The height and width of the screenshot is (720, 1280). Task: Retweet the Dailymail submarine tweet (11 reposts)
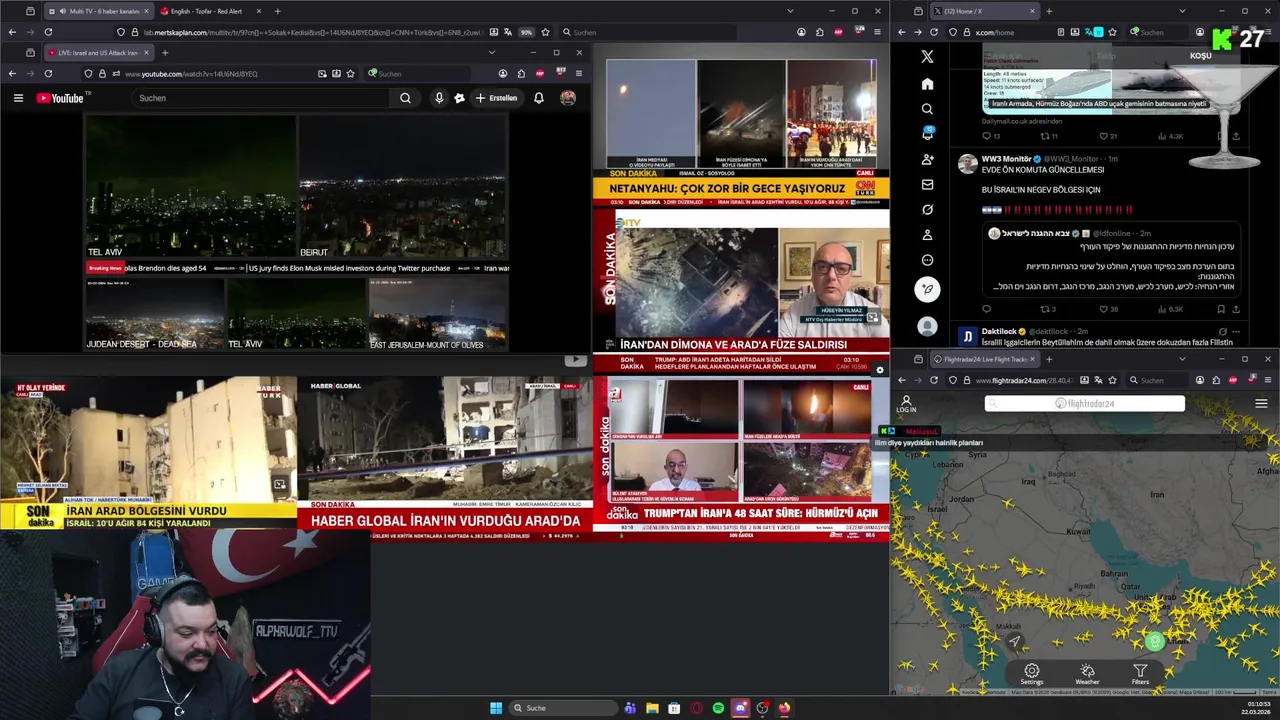click(1049, 136)
